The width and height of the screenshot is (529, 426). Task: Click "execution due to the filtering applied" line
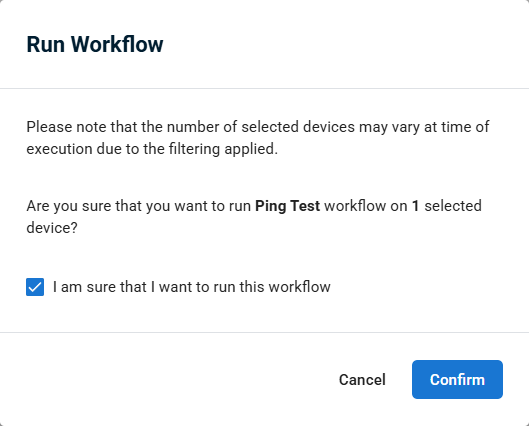[152, 149]
